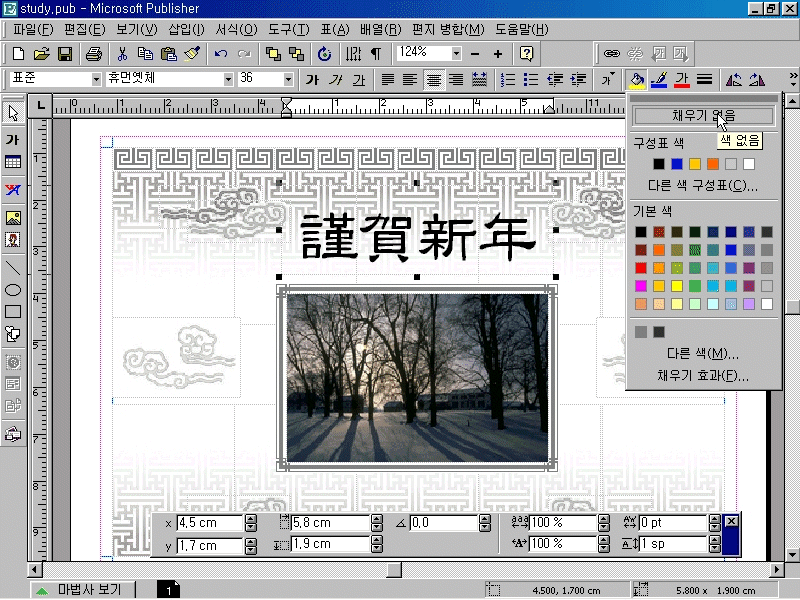The image size is (800, 600).
Task: Toggle left text alignment
Action: click(x=410, y=80)
